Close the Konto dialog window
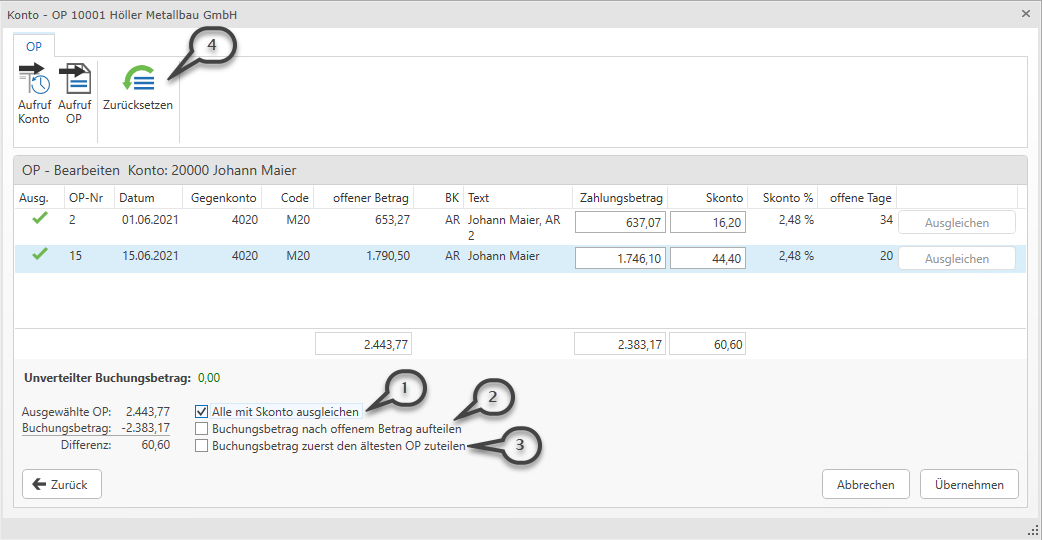 1026,14
